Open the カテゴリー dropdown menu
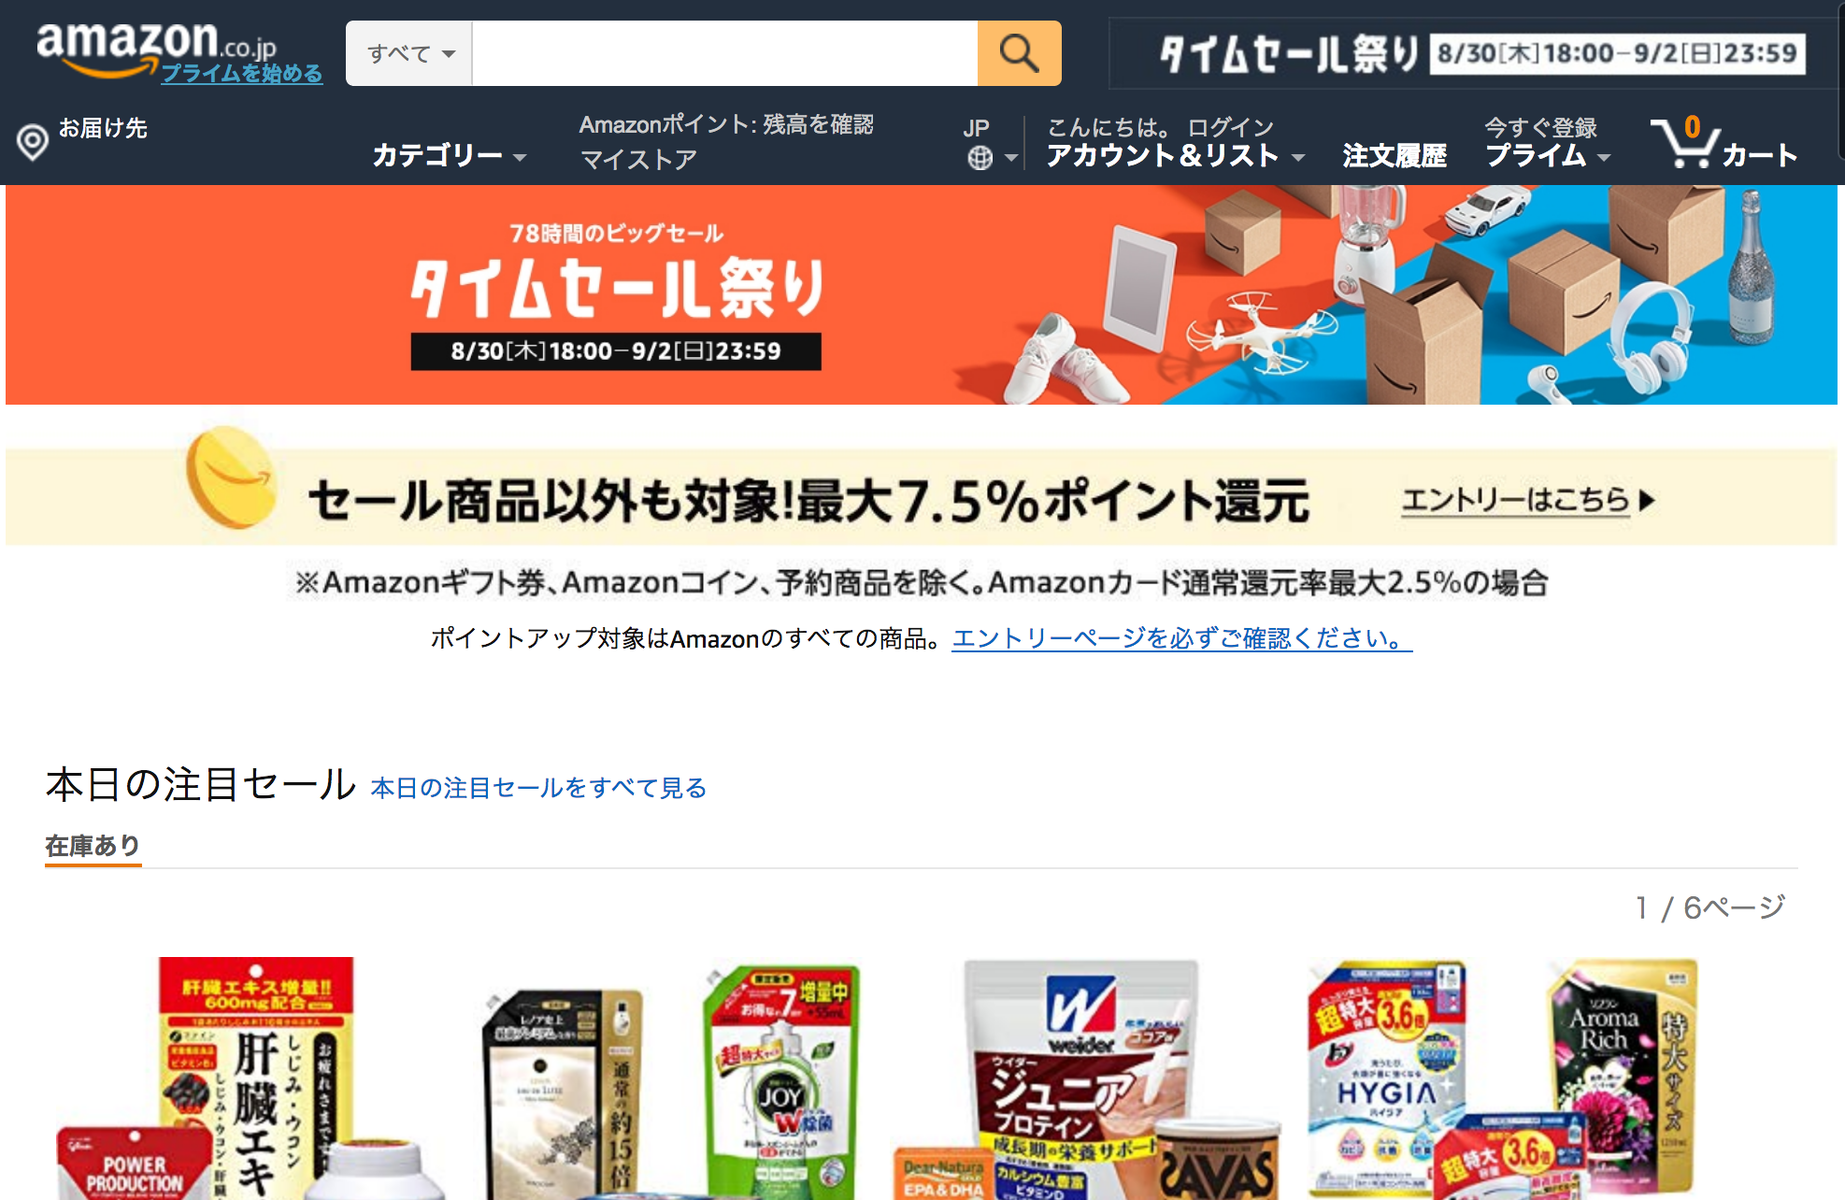This screenshot has width=1845, height=1200. pos(449,156)
